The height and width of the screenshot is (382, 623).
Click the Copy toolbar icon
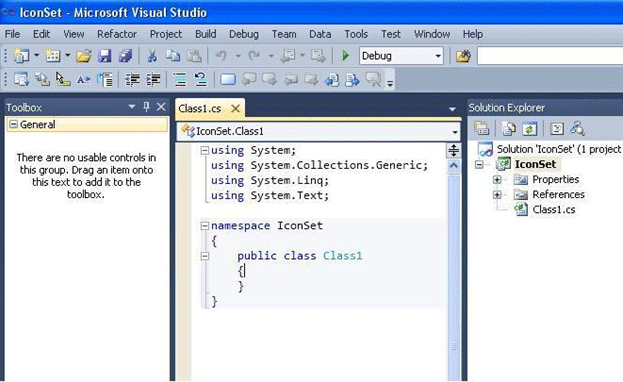pyautogui.click(x=173, y=56)
